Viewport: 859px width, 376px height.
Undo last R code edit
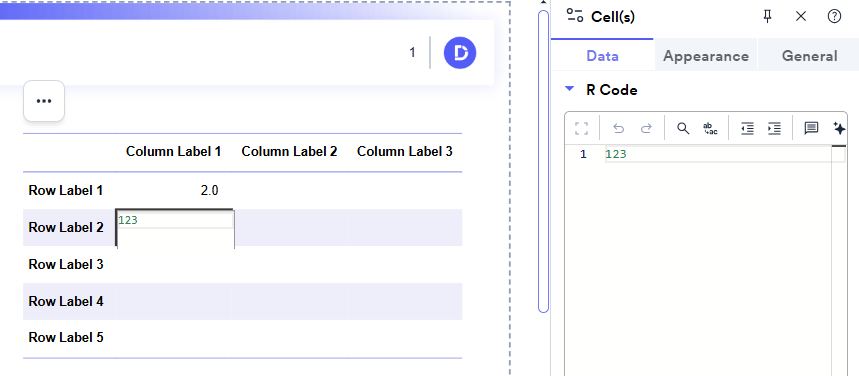(619, 128)
